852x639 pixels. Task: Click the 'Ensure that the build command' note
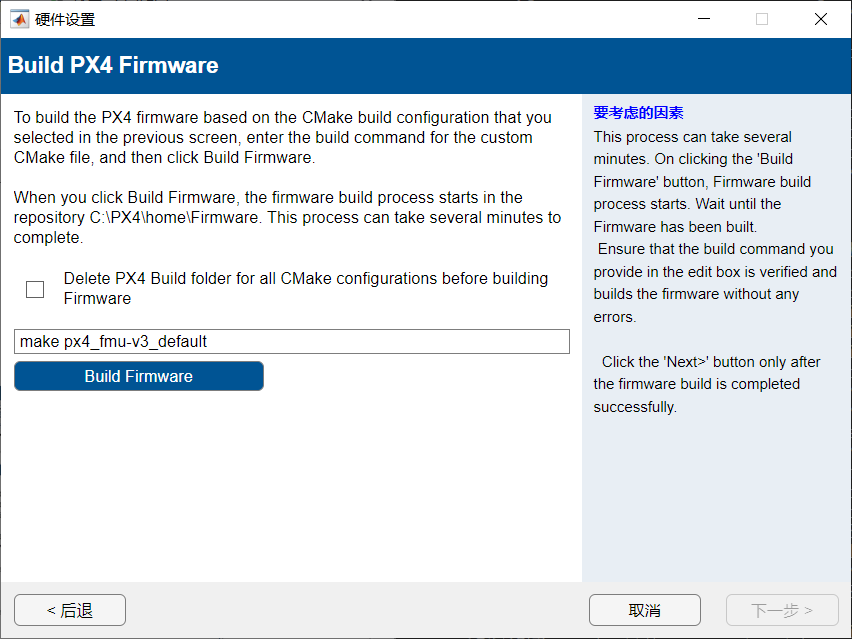click(x=714, y=283)
